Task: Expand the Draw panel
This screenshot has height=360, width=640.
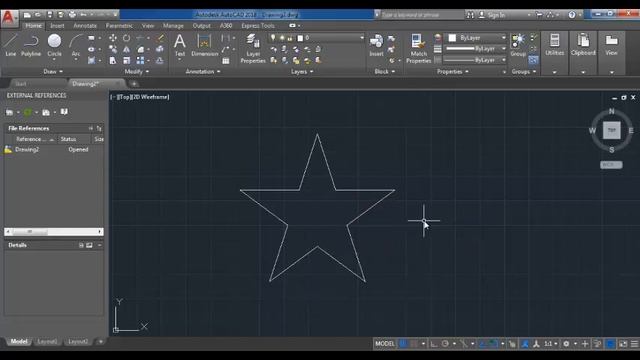Action: (53, 71)
